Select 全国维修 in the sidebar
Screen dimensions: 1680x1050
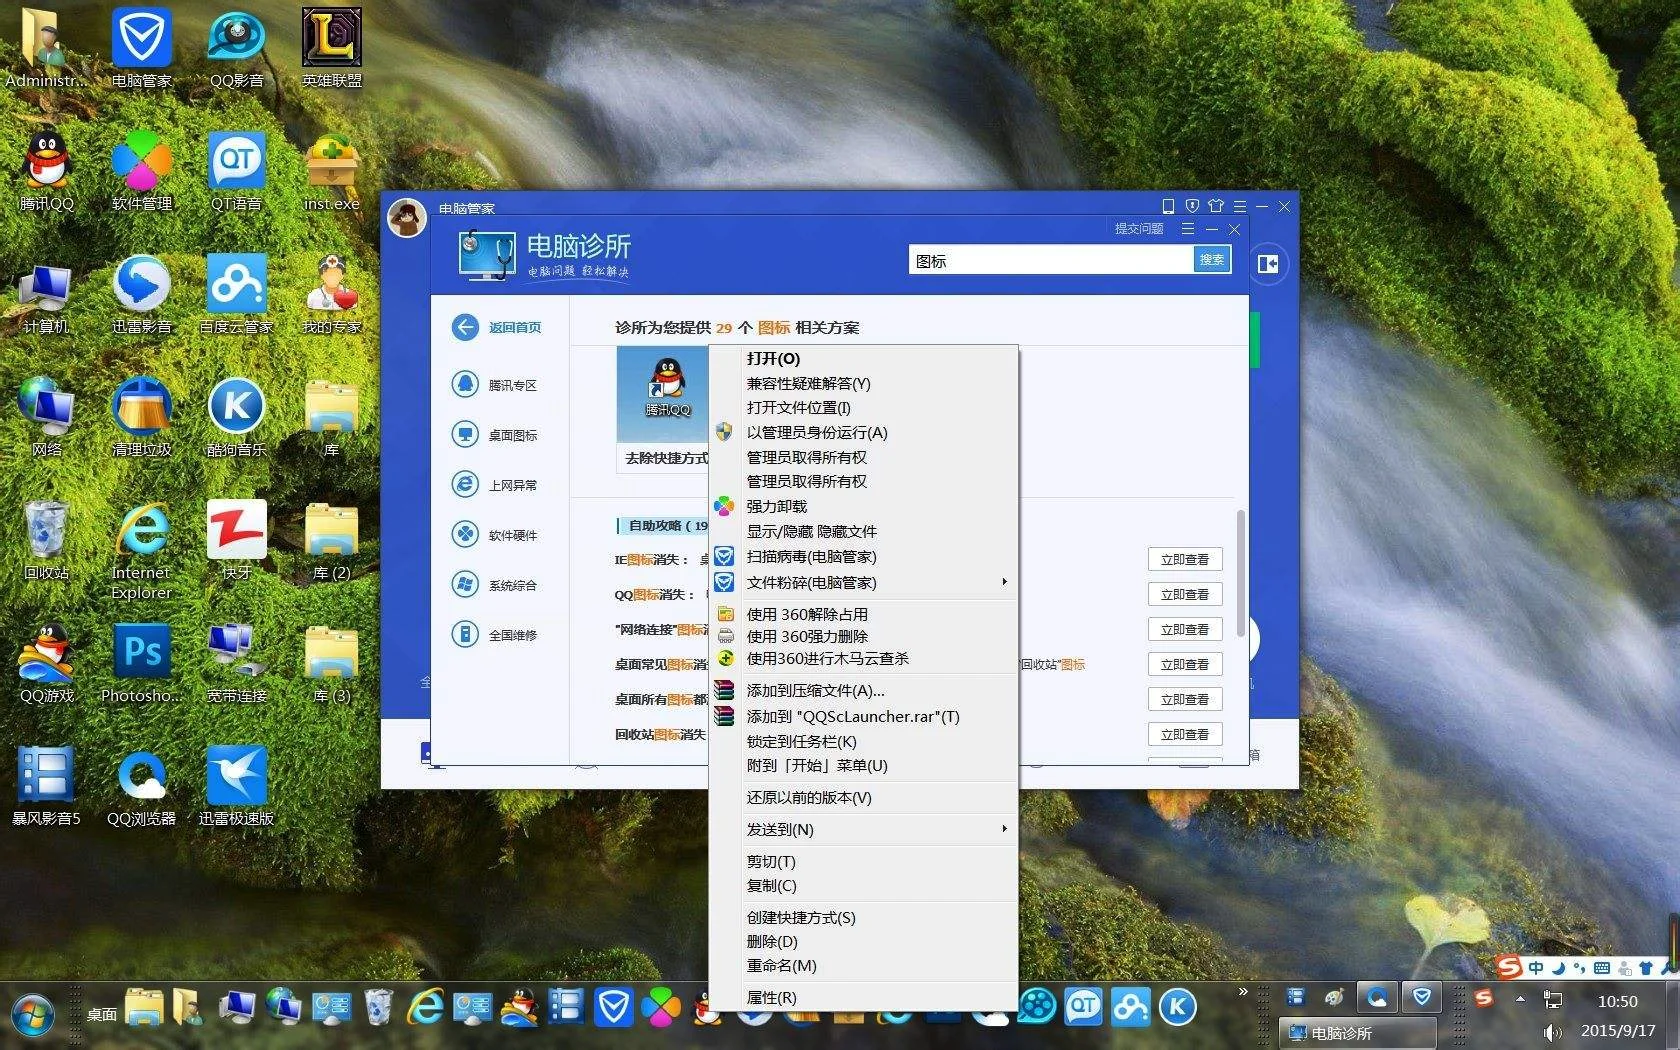click(496, 635)
